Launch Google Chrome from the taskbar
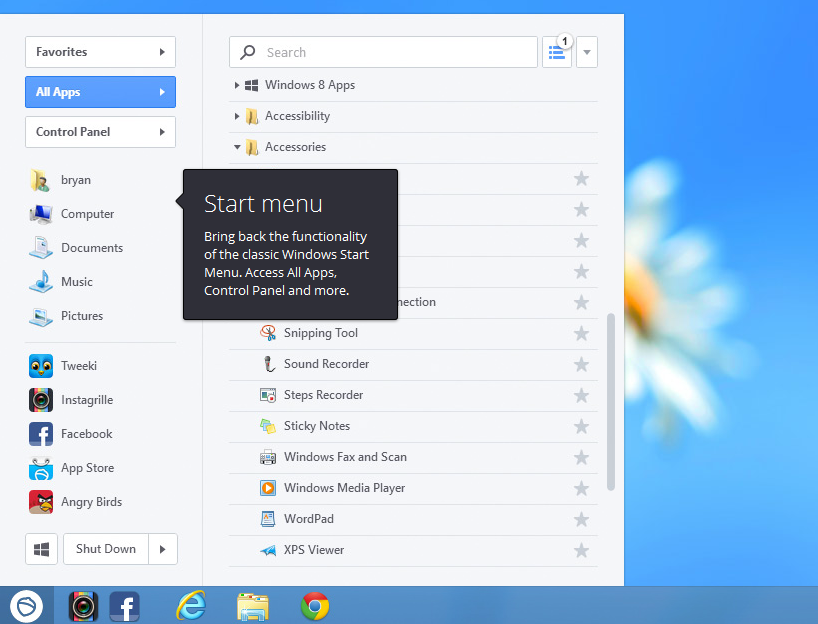The width and height of the screenshot is (818, 624). pos(314,605)
